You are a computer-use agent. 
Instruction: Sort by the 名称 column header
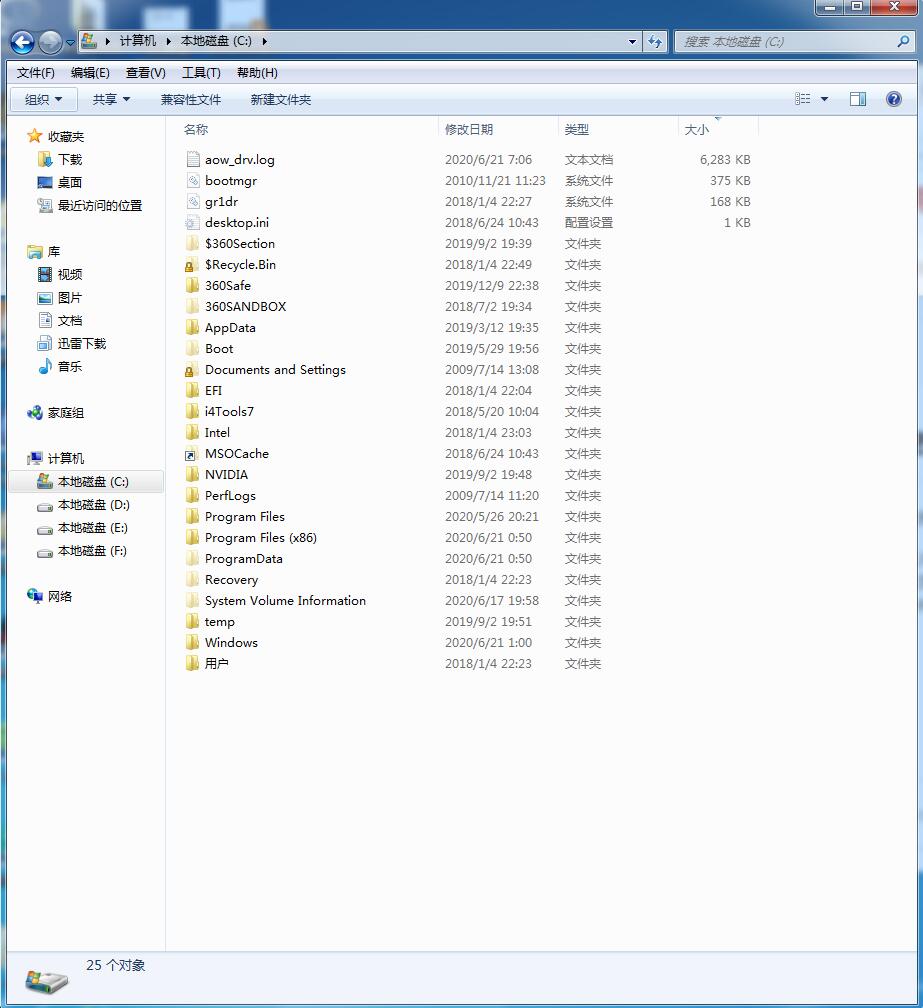click(x=196, y=129)
